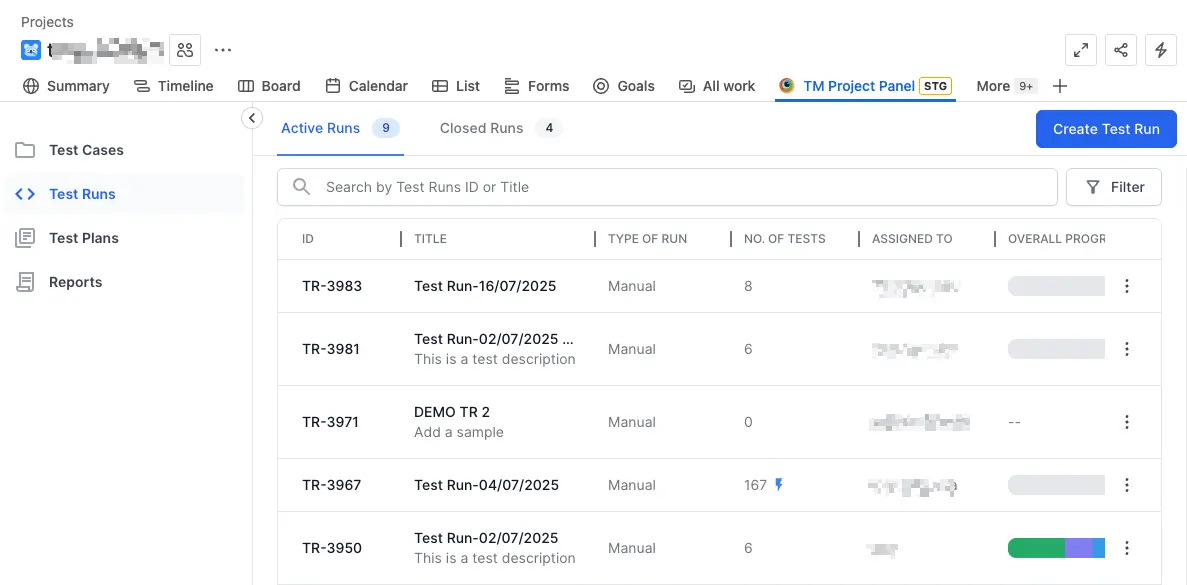
Task: Open the Board tab
Action: point(269,86)
